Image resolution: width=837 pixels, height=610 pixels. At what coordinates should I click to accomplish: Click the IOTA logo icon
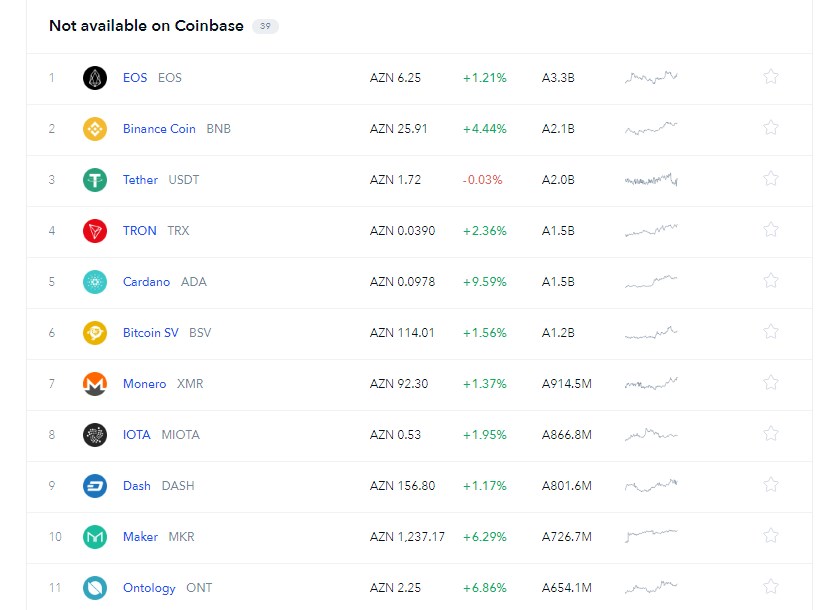[95, 435]
